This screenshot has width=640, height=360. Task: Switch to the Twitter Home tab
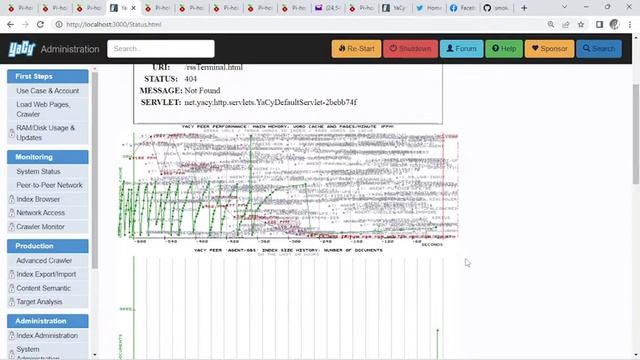tap(429, 8)
